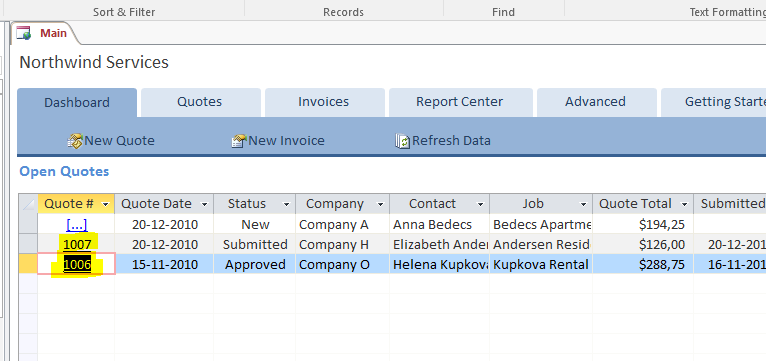Click the Sort & Filter ribbon group label
Image resolution: width=766 pixels, height=361 pixels.
click(124, 12)
